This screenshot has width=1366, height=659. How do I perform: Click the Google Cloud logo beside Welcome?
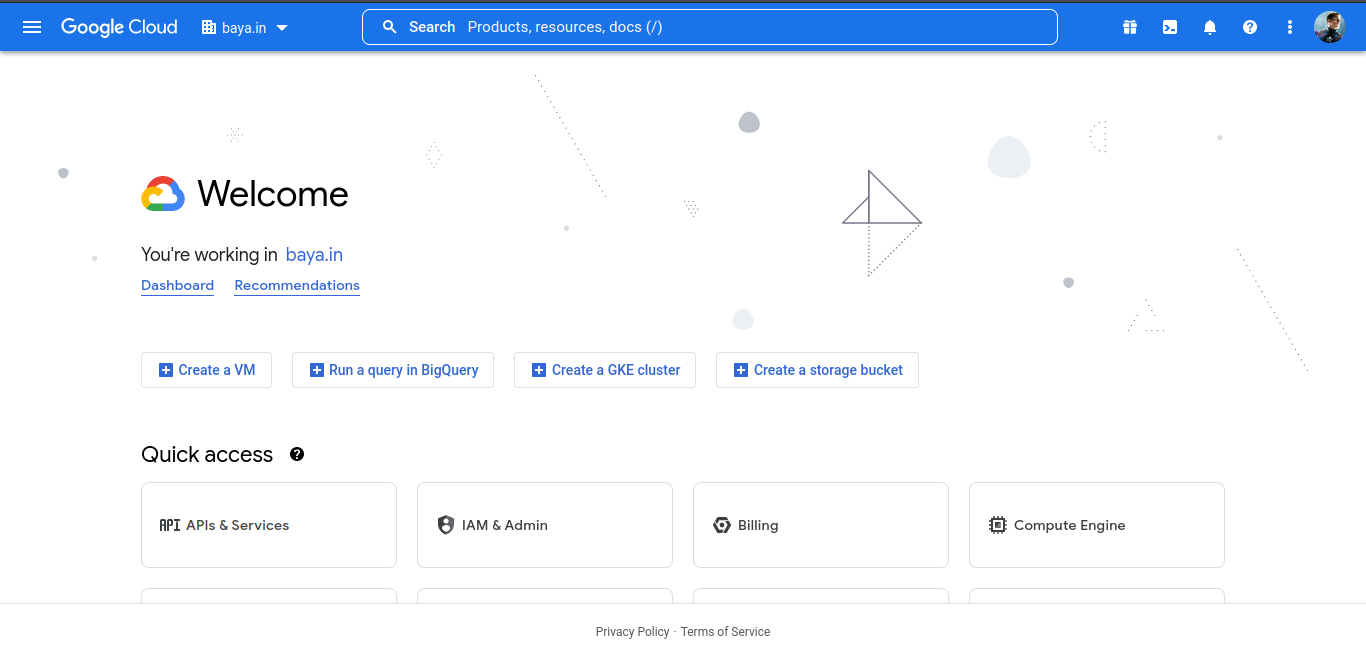click(163, 194)
